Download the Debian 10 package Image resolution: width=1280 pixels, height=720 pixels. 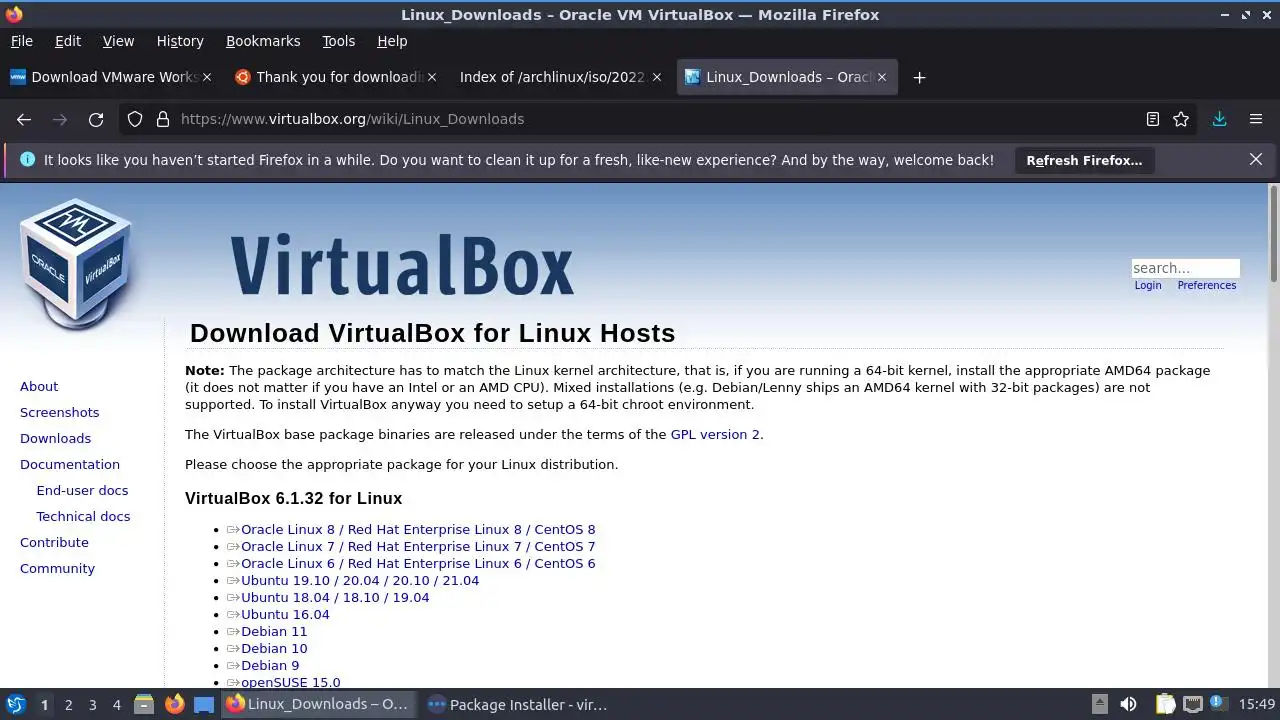[274, 648]
